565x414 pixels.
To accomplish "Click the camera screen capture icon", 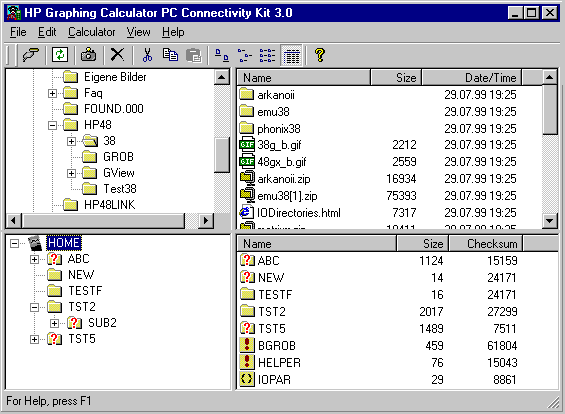I will [x=88, y=55].
